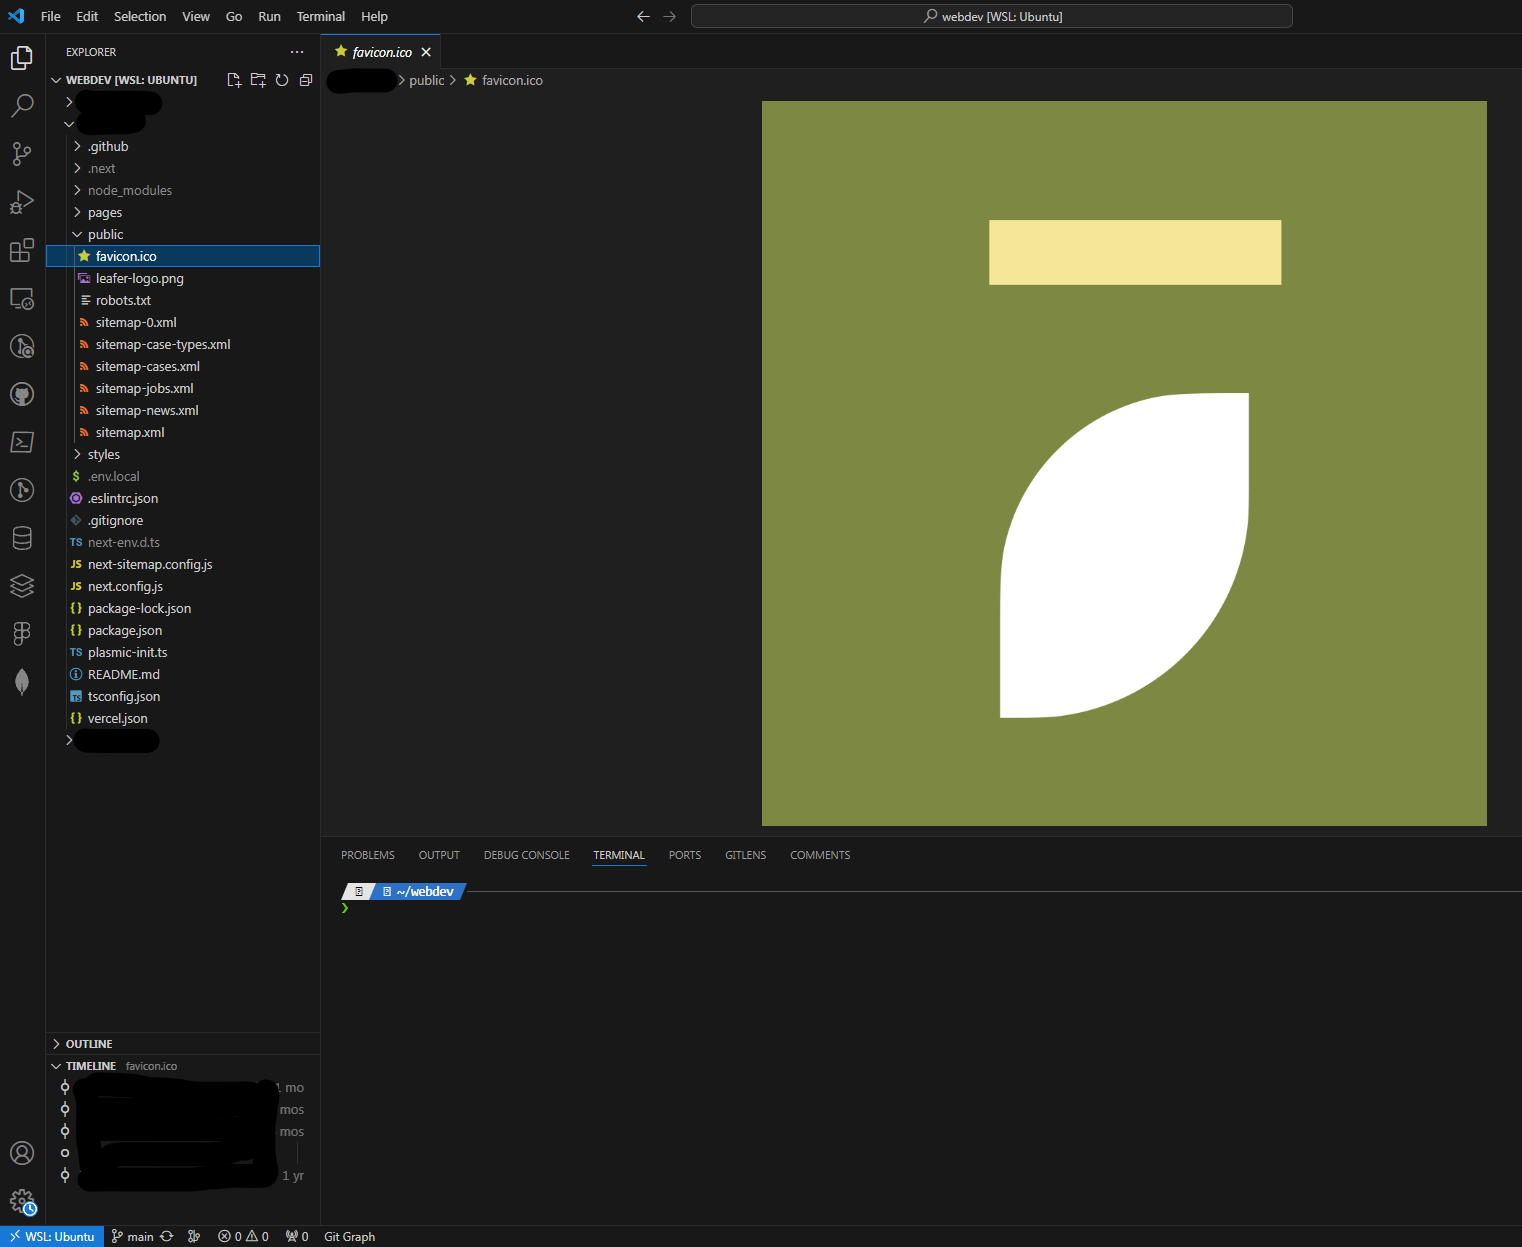This screenshot has height=1247, width=1522.
Task: Refresh the Explorer file tree
Action: click(282, 80)
